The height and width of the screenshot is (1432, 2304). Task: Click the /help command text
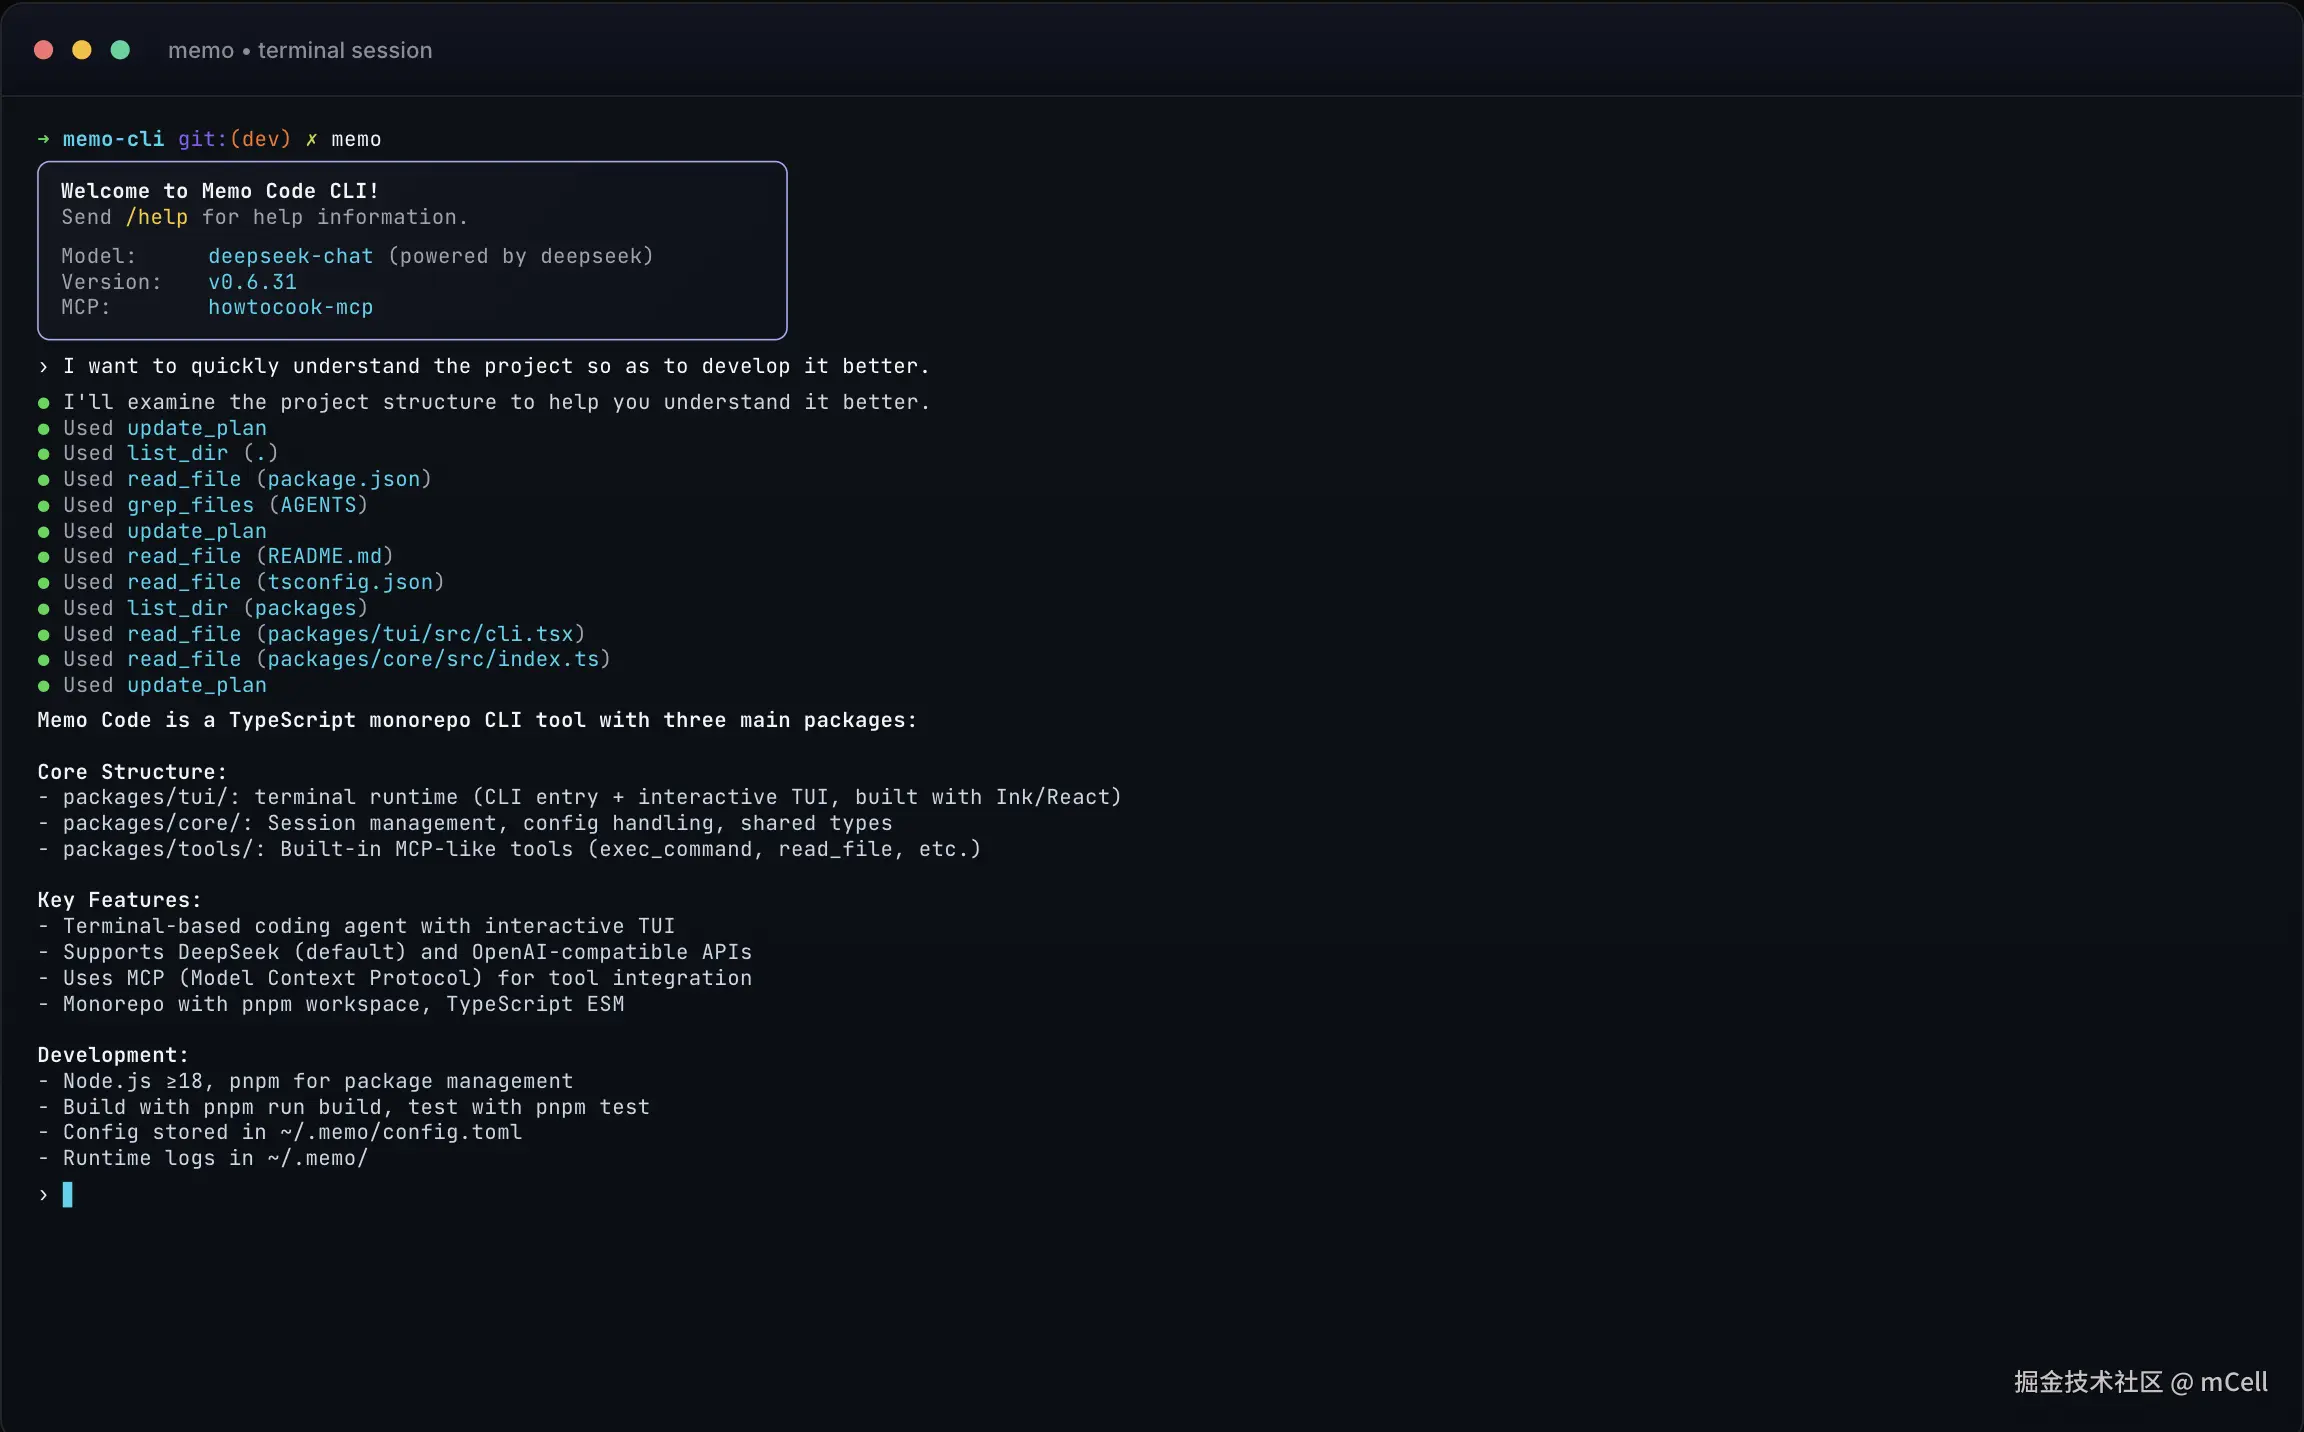(x=156, y=217)
